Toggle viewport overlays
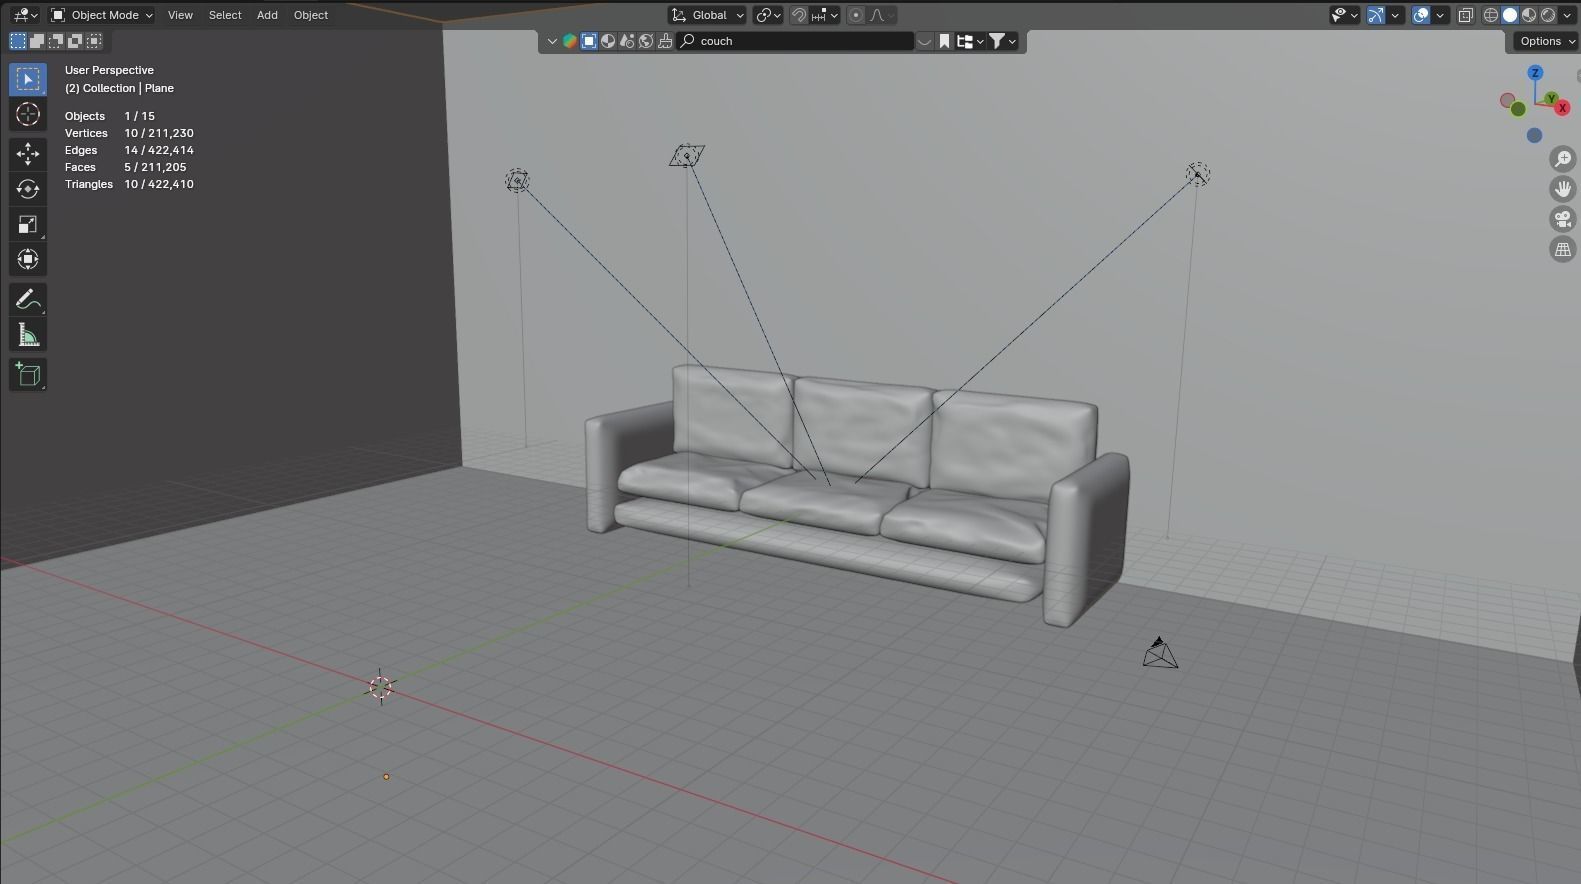The width and height of the screenshot is (1581, 884). pyautogui.click(x=1421, y=15)
